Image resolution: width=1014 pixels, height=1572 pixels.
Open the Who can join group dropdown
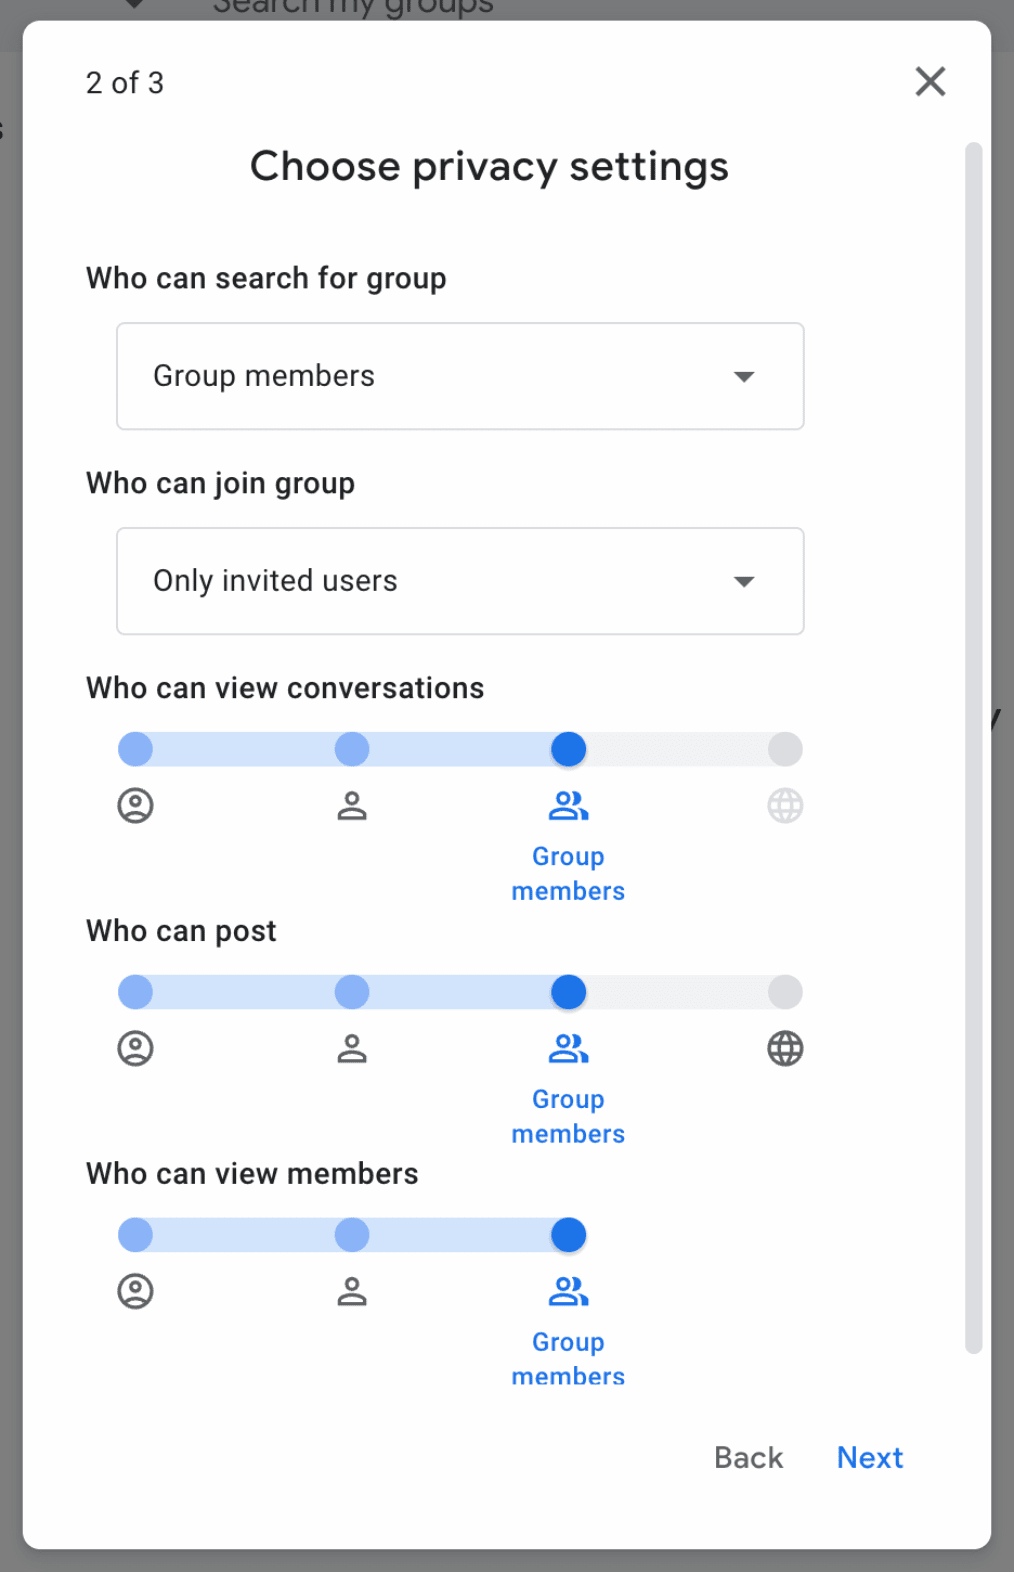[460, 581]
